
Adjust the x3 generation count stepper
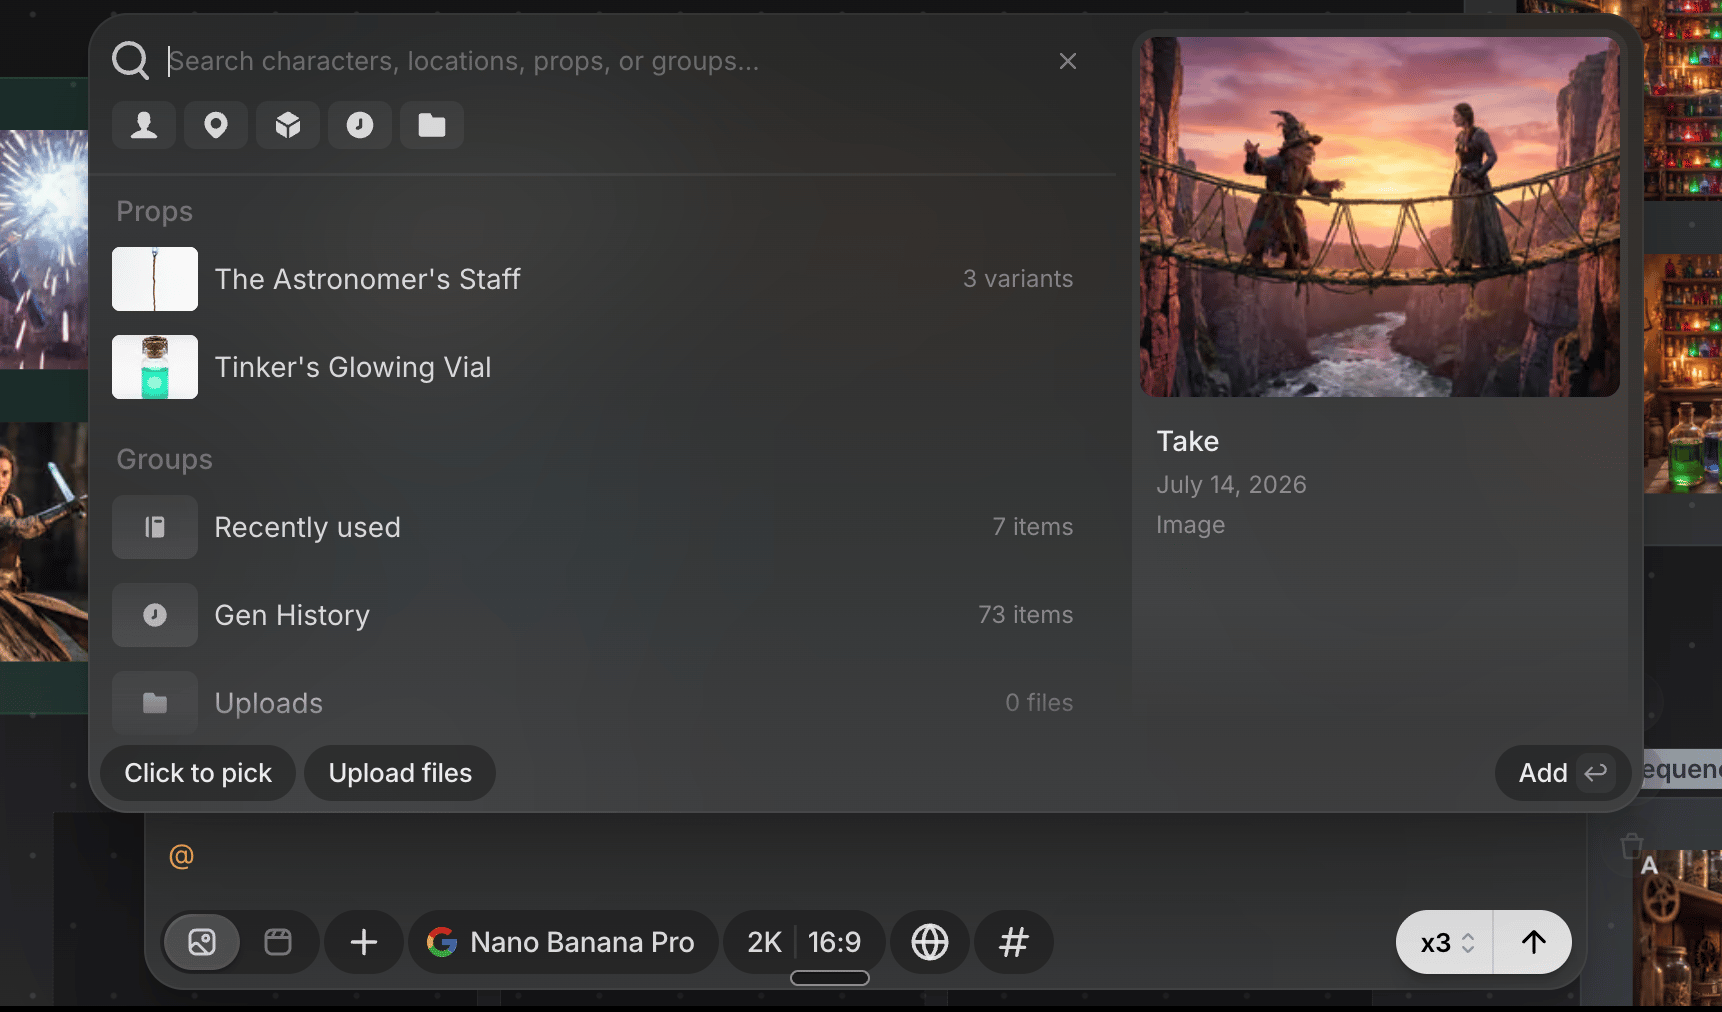(x=1446, y=942)
